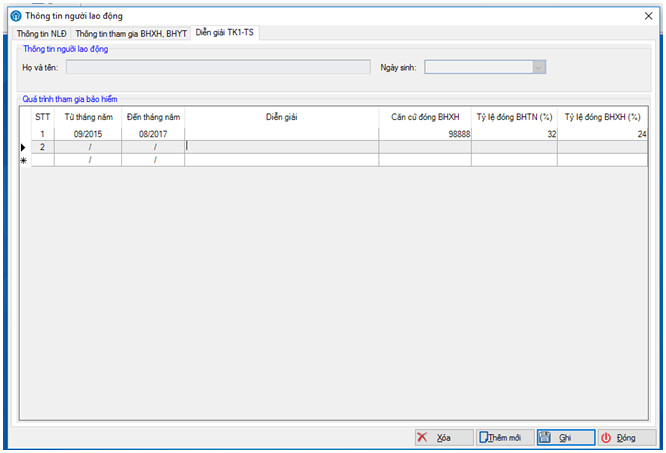Close the Thông tin người lao động window
Image resolution: width=666 pixels, height=453 pixels.
[x=648, y=16]
